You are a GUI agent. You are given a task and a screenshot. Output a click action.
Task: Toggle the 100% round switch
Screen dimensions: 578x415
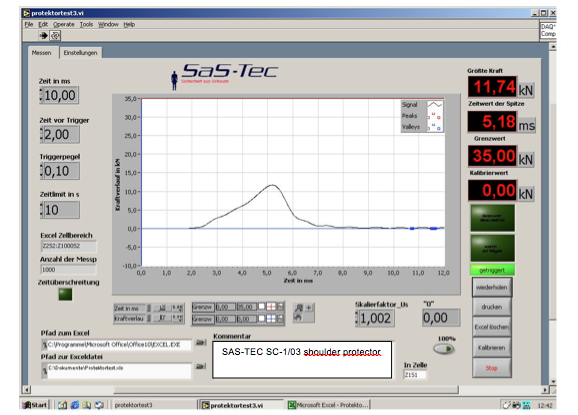pos(444,349)
